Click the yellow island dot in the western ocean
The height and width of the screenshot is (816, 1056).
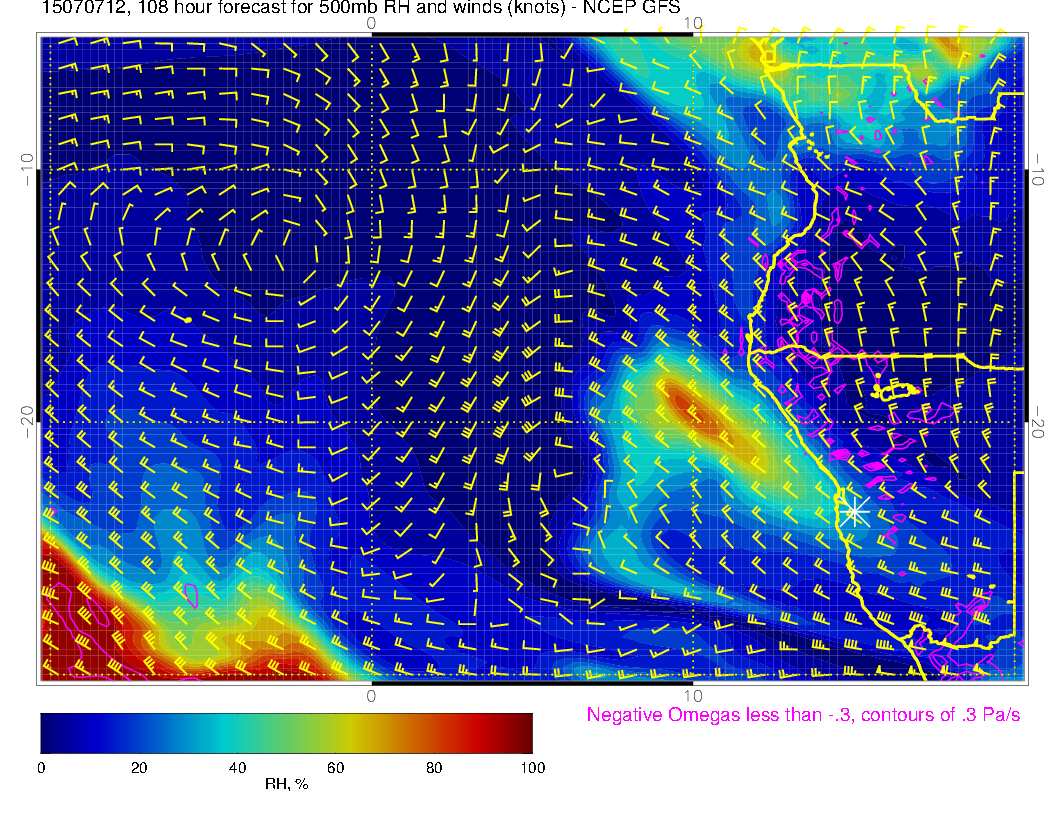(188, 319)
